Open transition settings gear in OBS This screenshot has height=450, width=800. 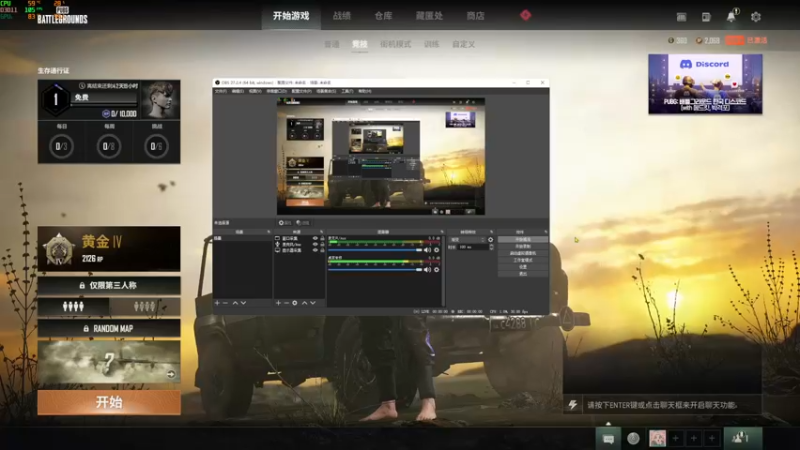(x=491, y=240)
